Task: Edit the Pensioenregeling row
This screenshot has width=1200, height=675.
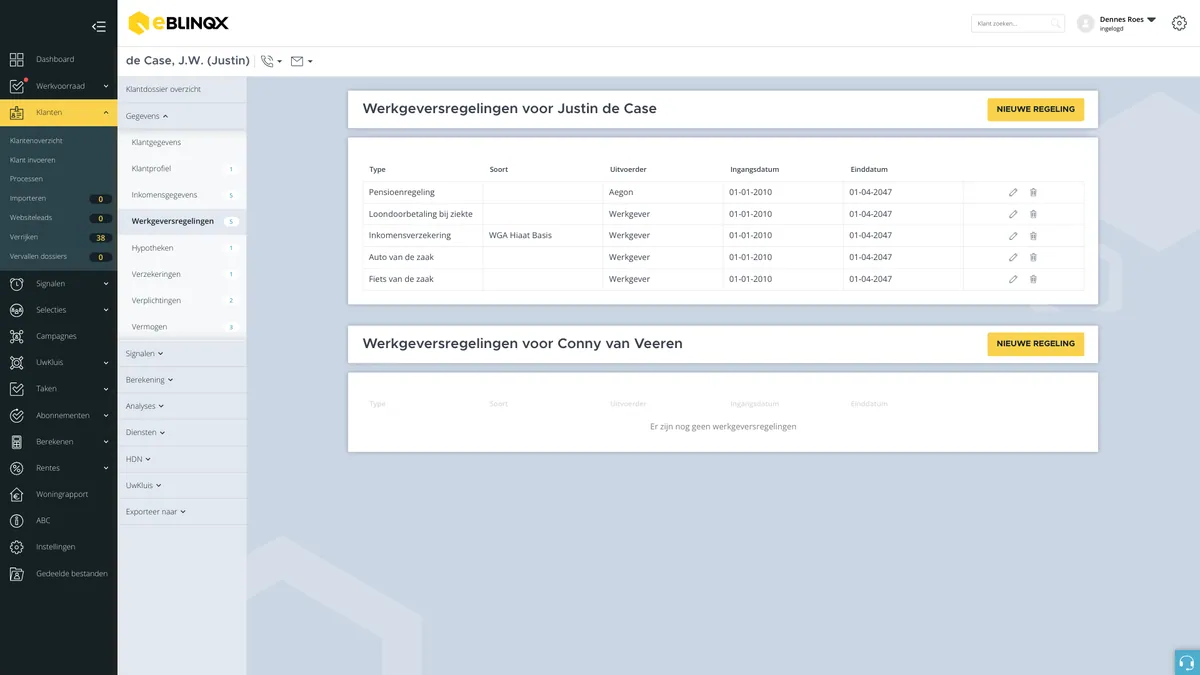Action: pos(1013,192)
